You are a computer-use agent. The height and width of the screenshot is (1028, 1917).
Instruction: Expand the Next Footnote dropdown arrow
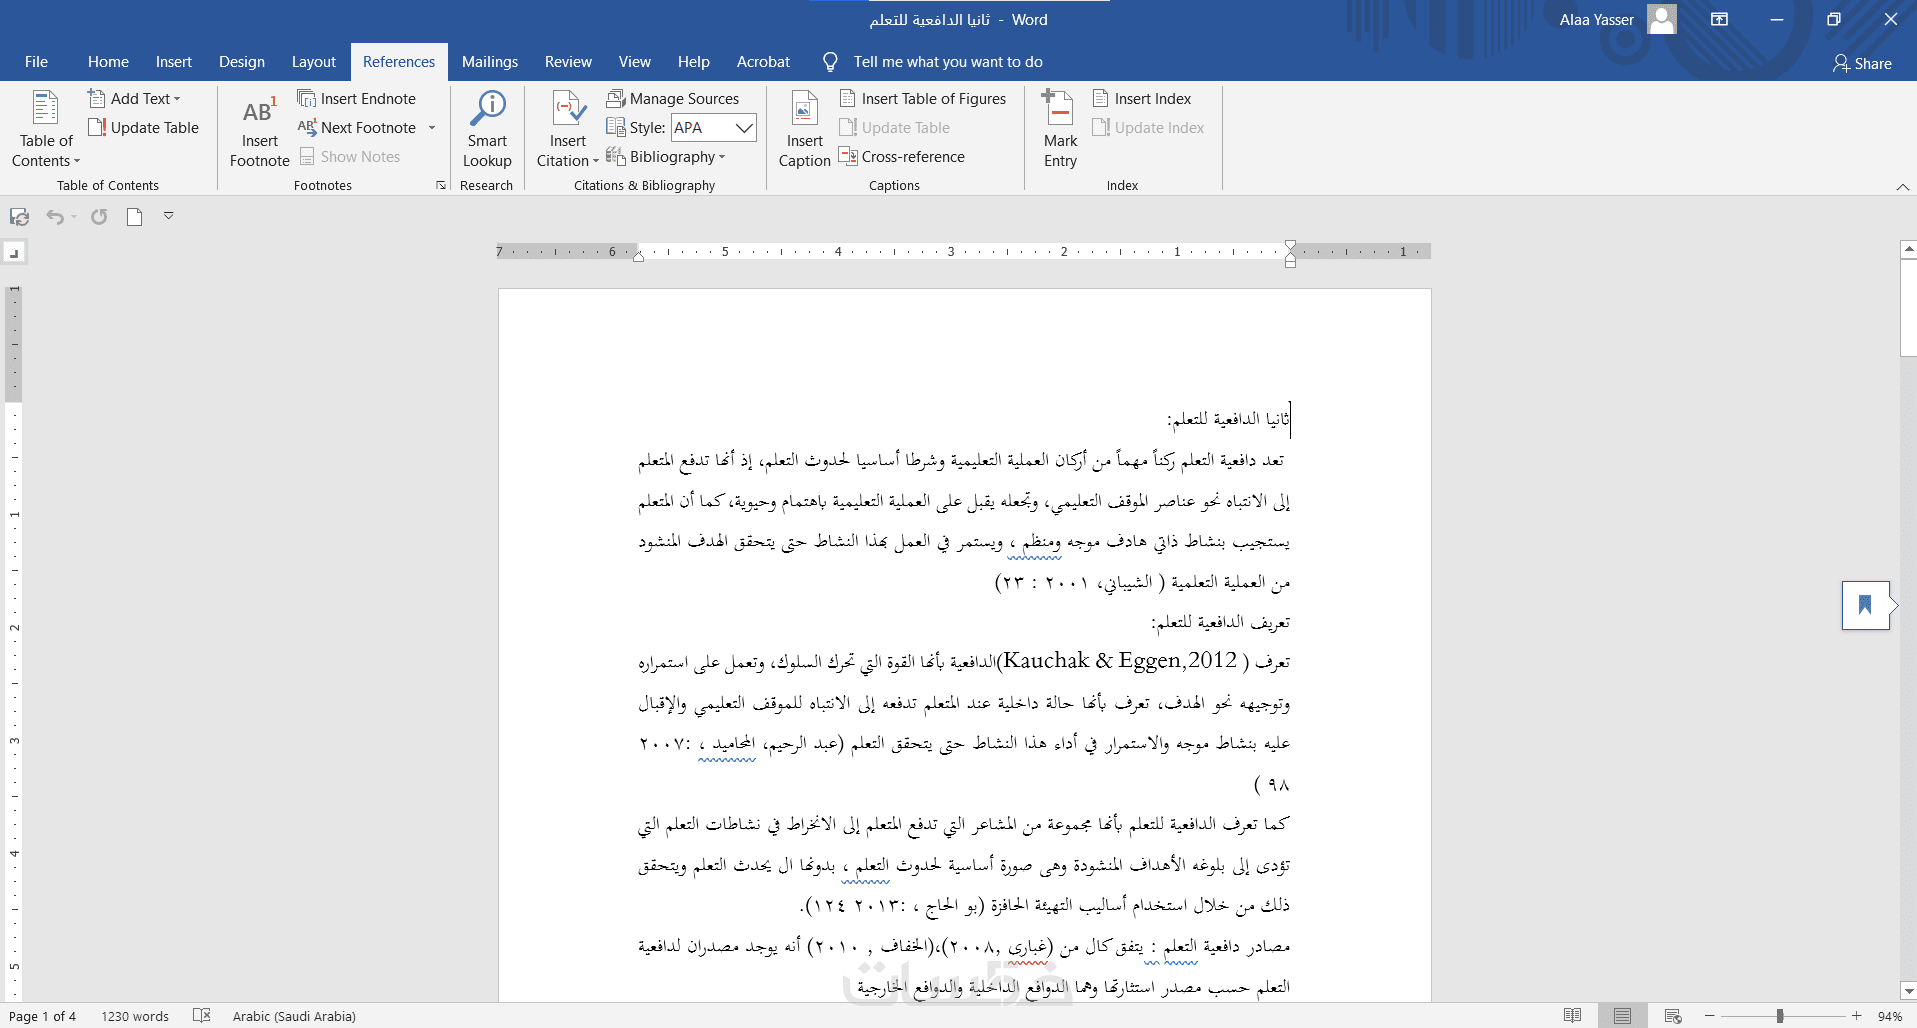tap(432, 128)
